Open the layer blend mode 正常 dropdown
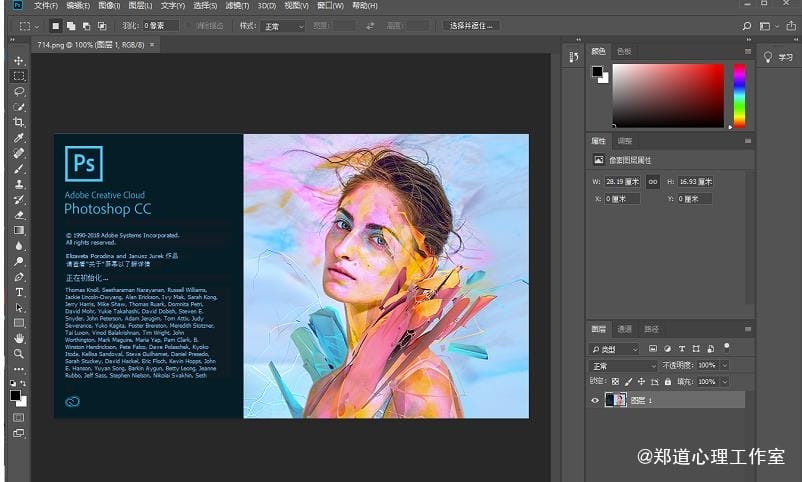The width and height of the screenshot is (802, 482). pos(623,366)
